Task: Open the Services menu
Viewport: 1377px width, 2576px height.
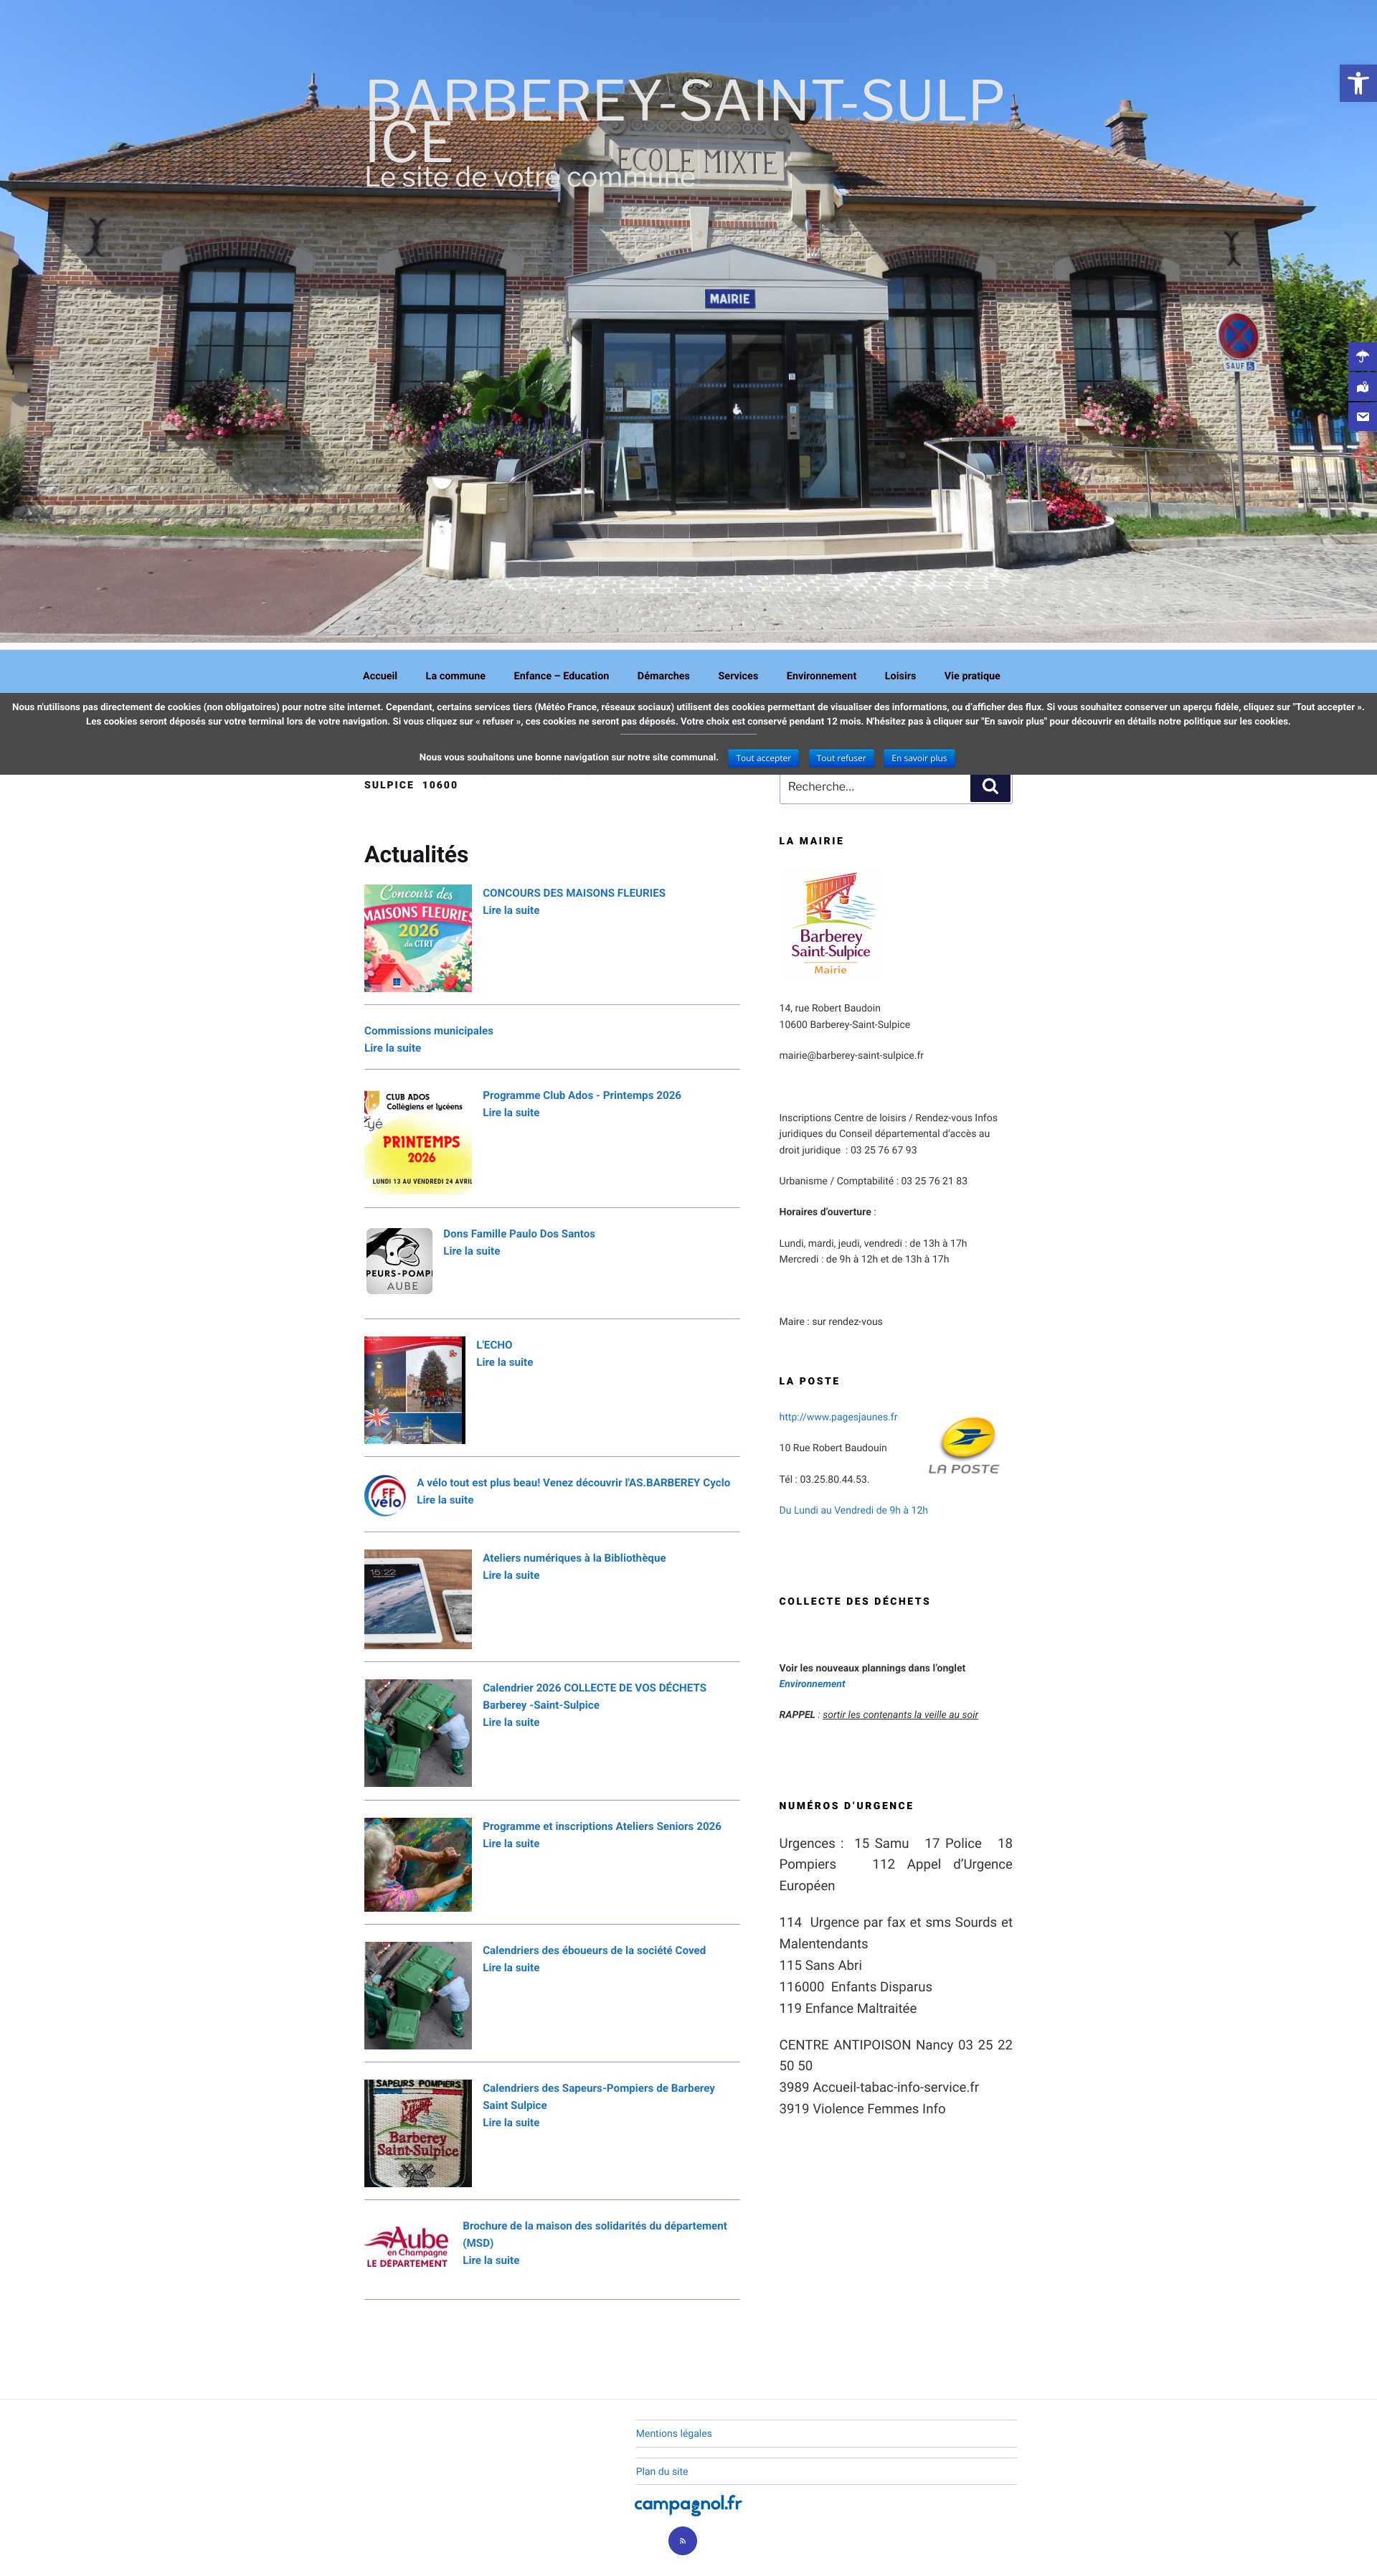Action: pos(738,676)
